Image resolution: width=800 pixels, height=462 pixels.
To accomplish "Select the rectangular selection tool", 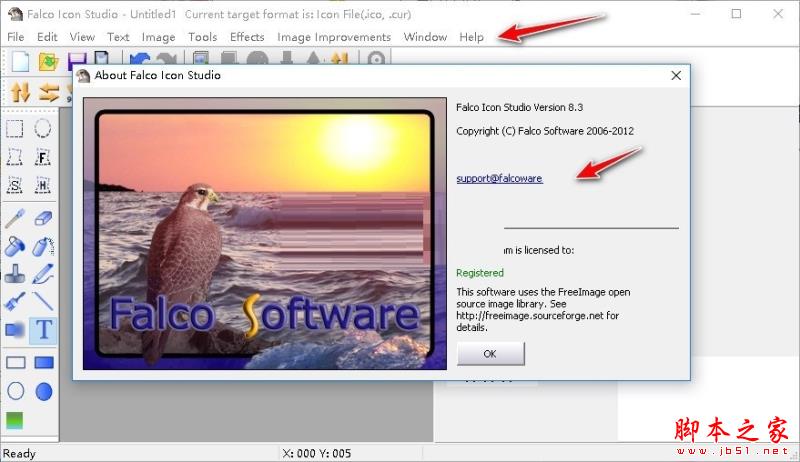I will tap(15, 129).
